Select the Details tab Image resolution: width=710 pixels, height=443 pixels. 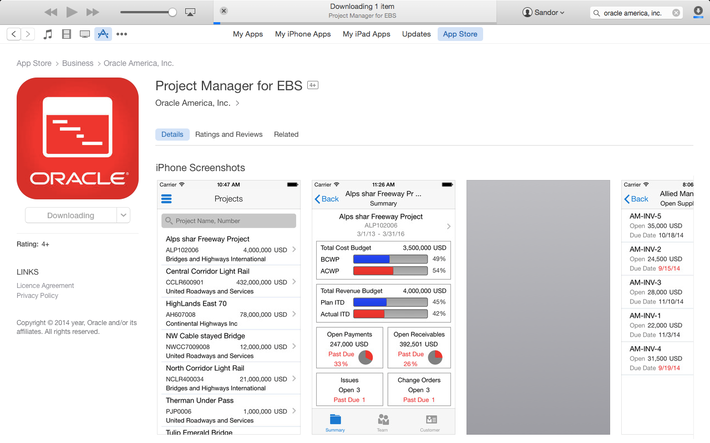point(172,135)
